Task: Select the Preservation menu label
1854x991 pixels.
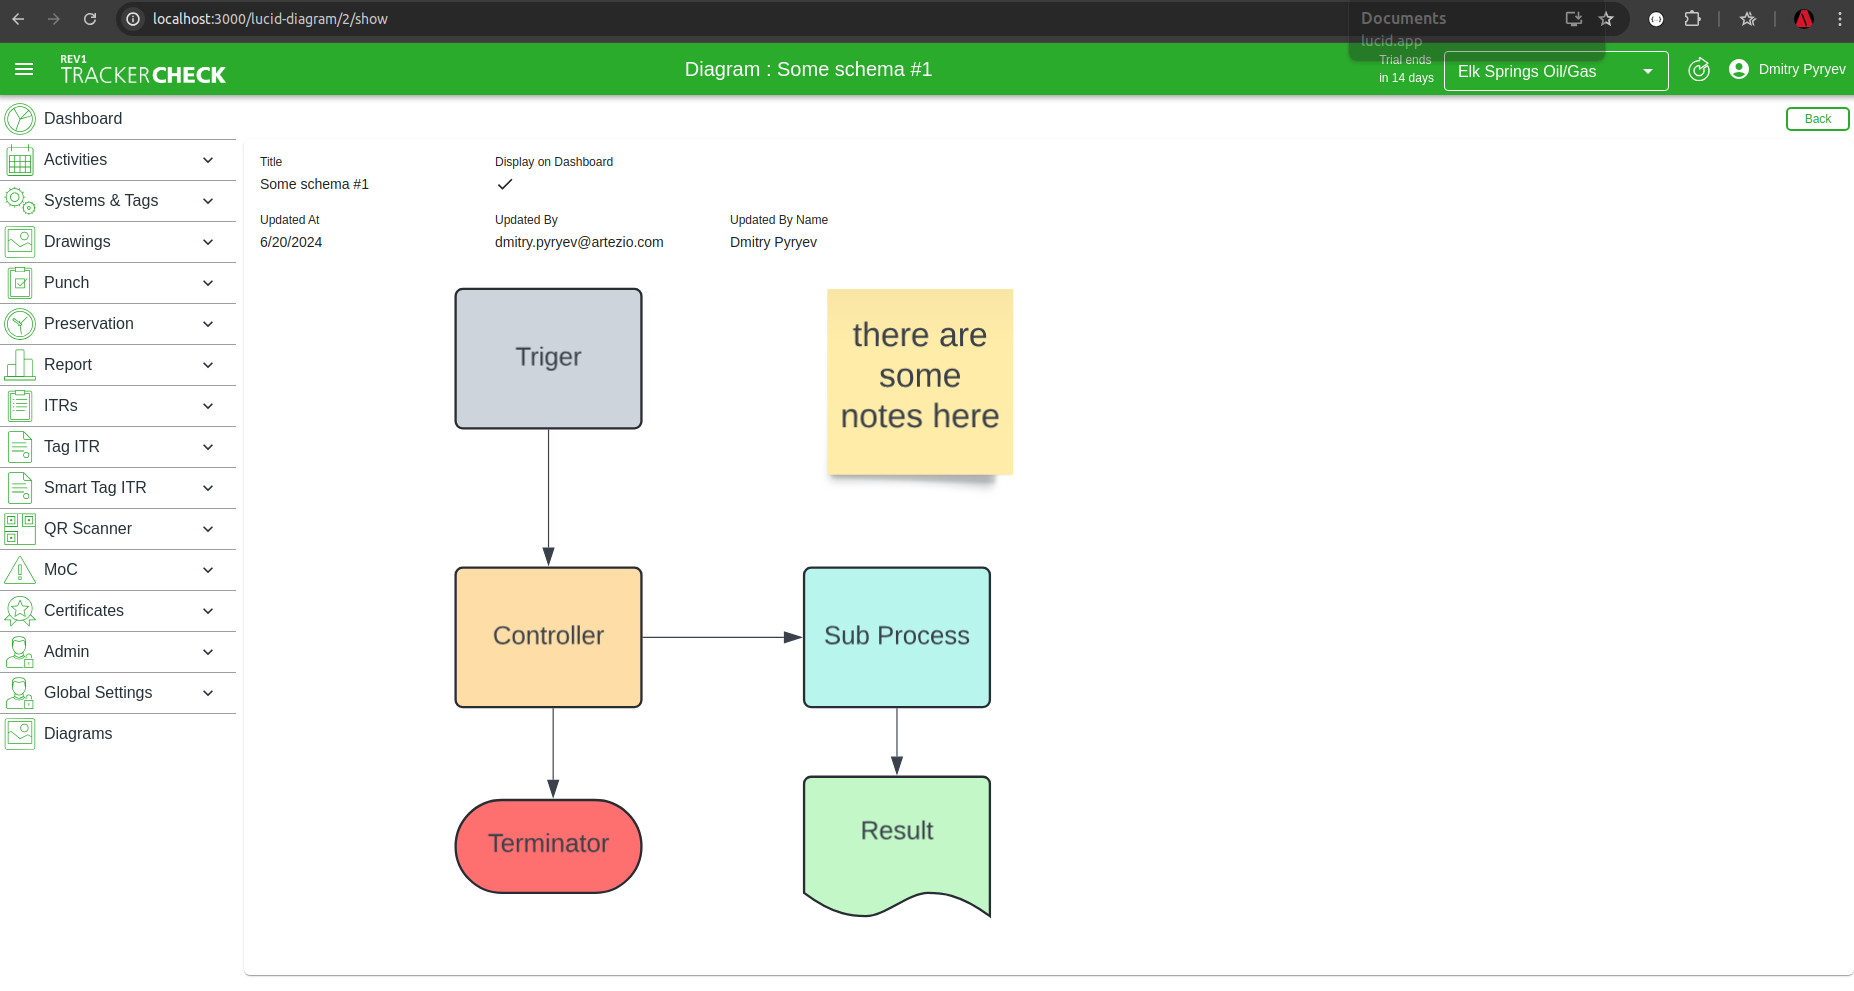Action: (89, 324)
